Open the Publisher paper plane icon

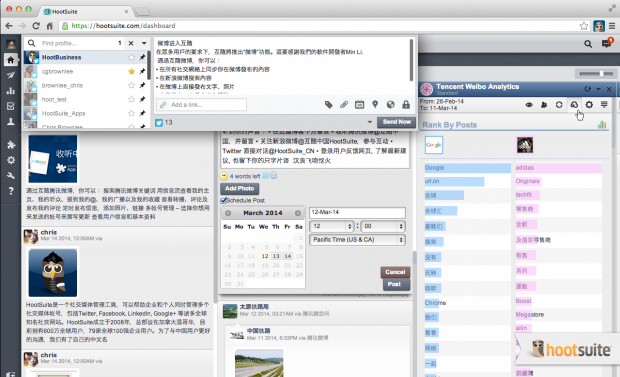11,75
